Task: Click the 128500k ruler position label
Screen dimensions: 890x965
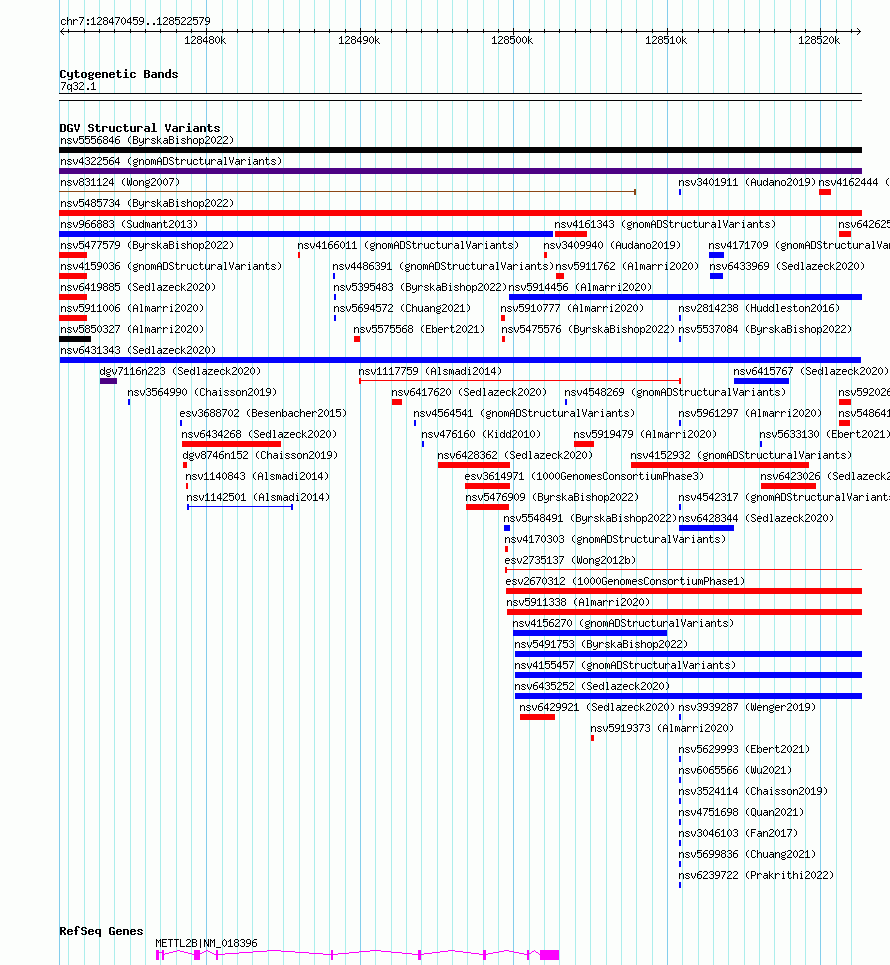Action: point(512,41)
